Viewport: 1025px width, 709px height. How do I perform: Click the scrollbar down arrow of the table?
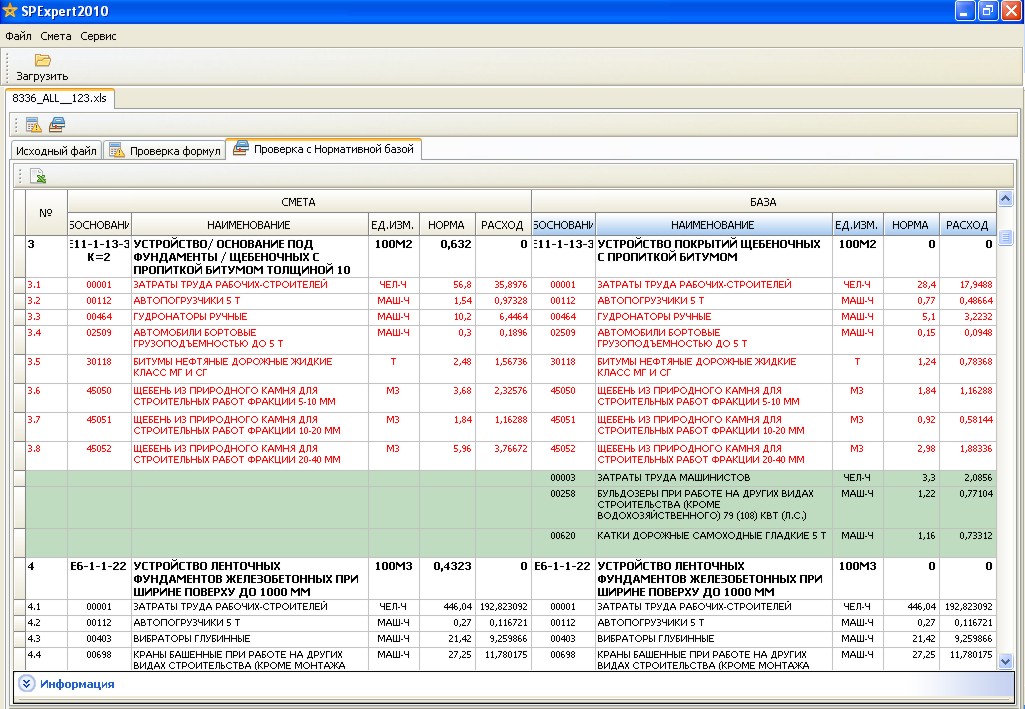pyautogui.click(x=1005, y=661)
